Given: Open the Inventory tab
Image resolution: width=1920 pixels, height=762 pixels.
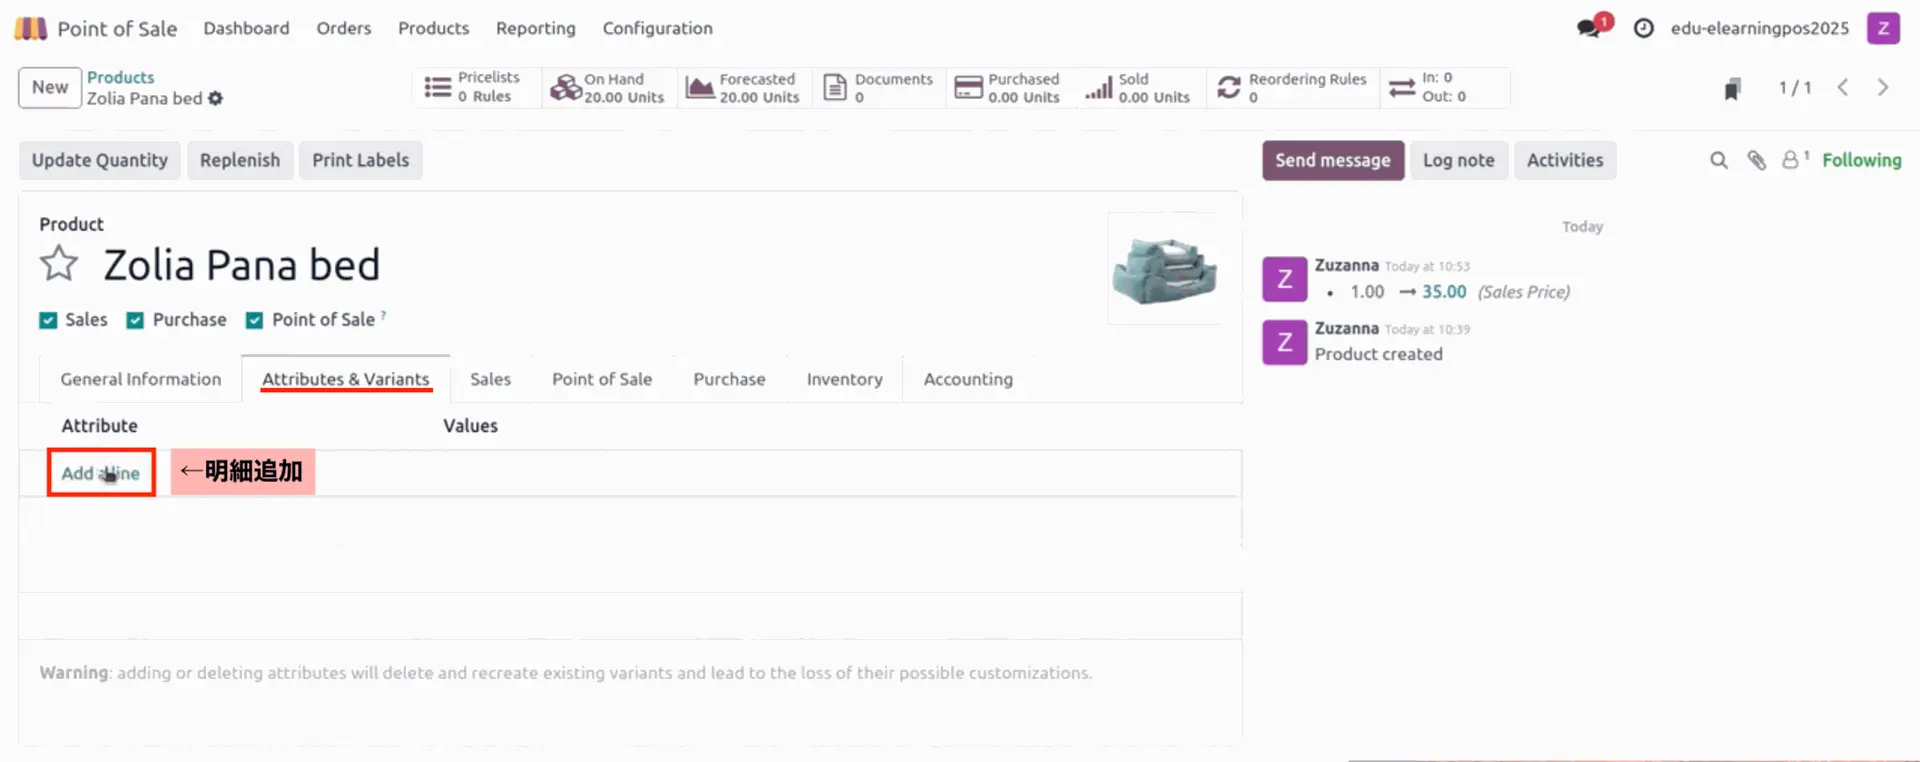Looking at the screenshot, I should pyautogui.click(x=844, y=379).
